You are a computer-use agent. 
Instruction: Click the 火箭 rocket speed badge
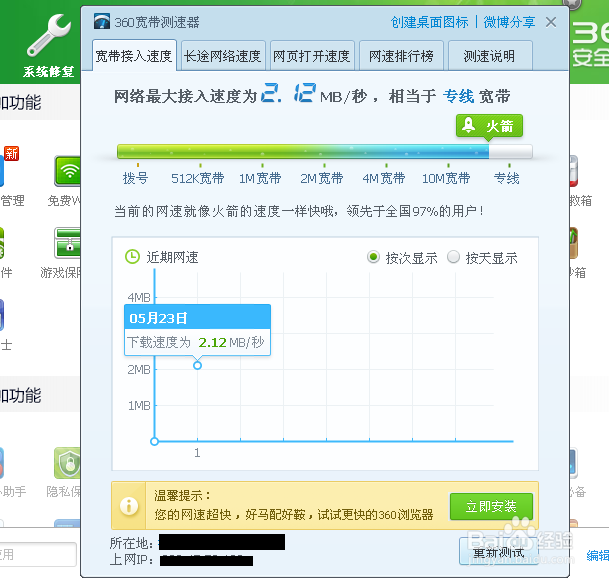coord(489,126)
